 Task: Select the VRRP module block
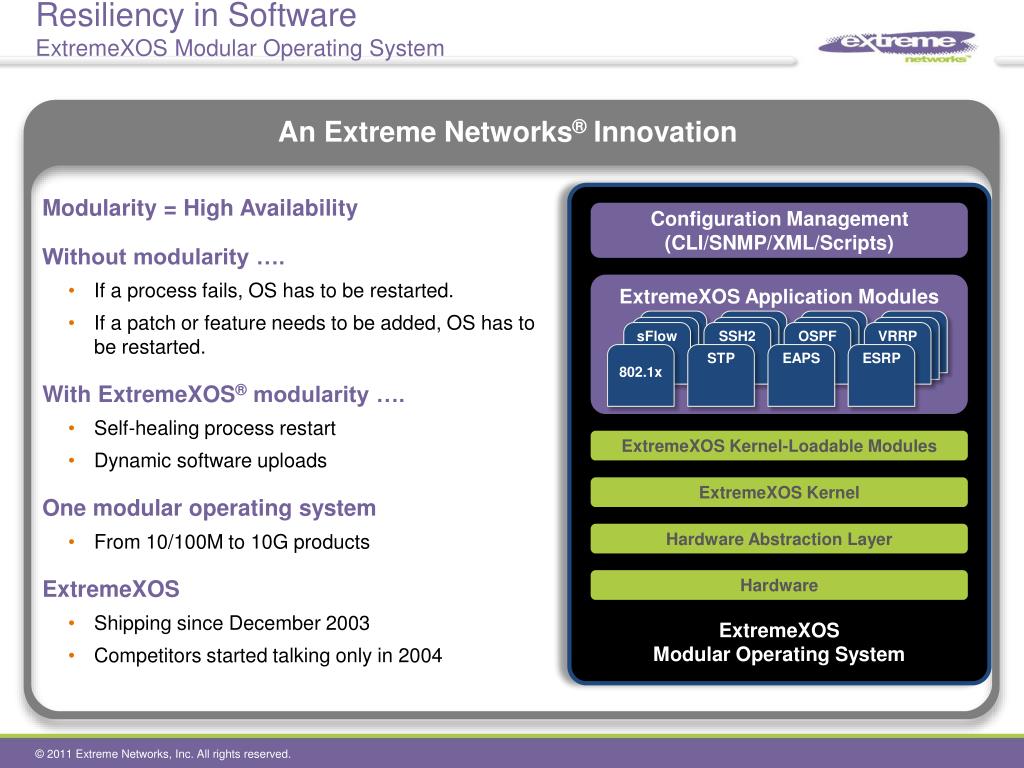point(897,336)
